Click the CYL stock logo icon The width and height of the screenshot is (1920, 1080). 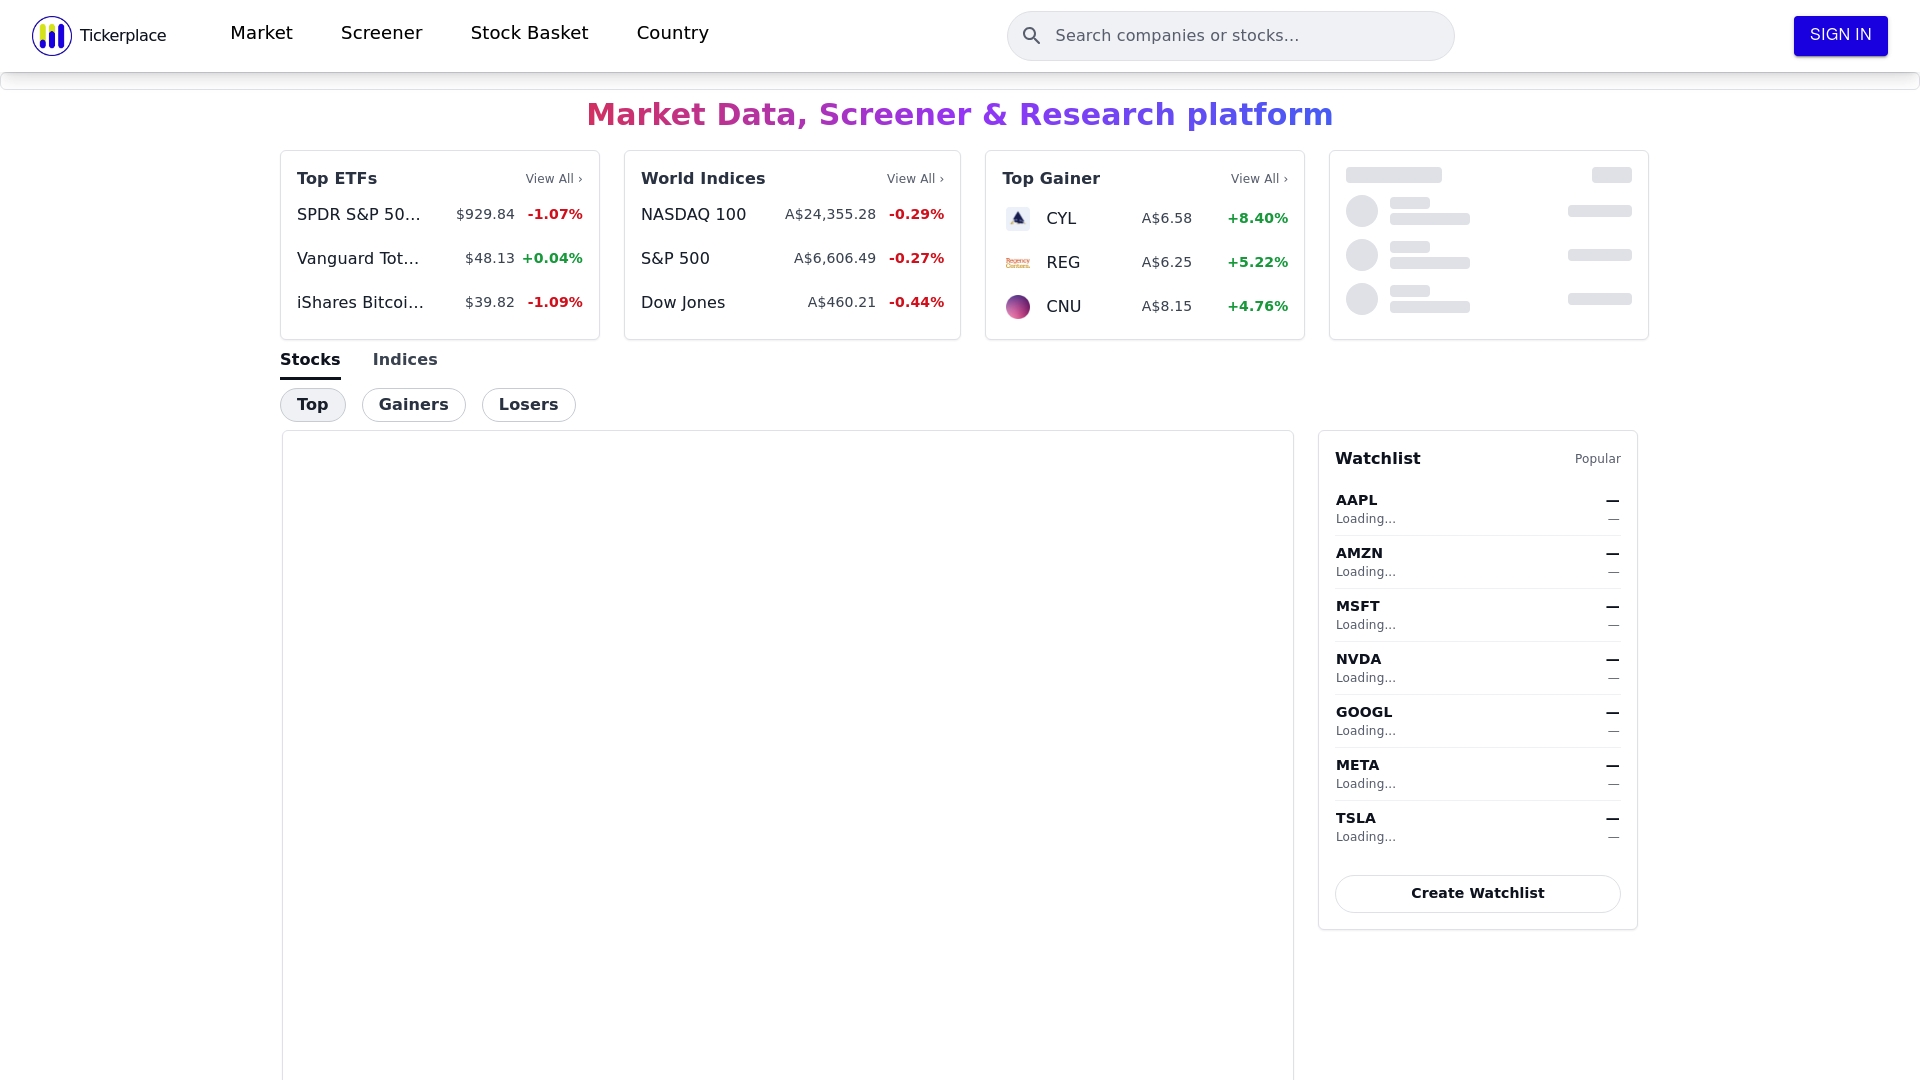1017,218
